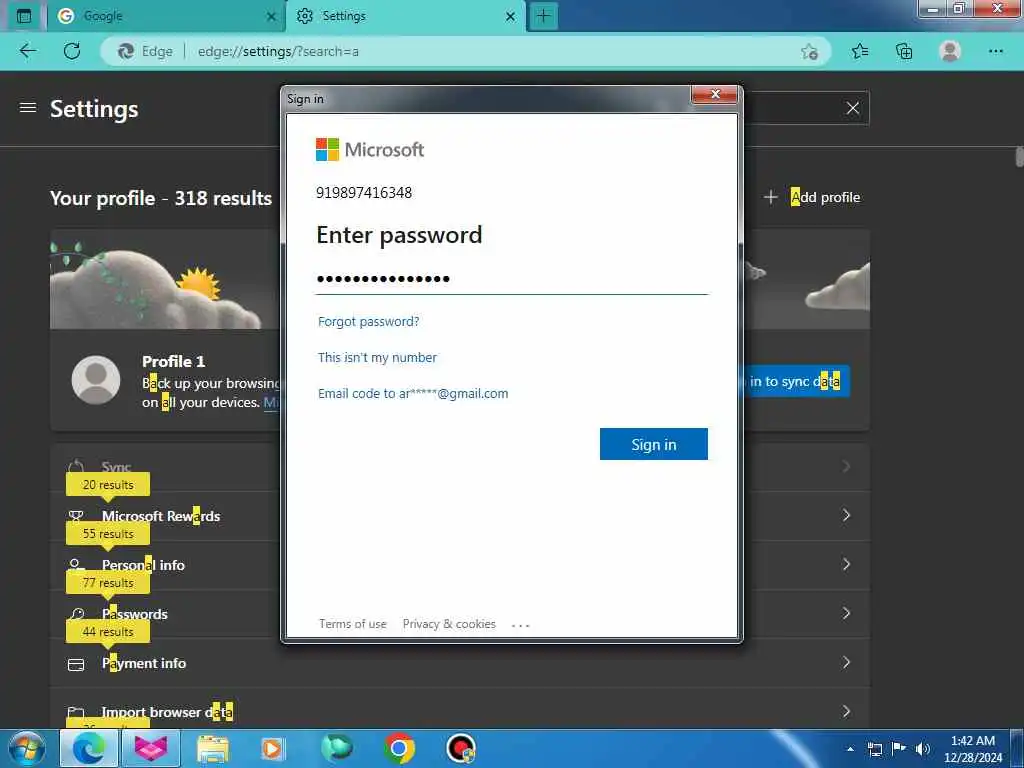Expand Import browser data row chevron

click(846, 711)
